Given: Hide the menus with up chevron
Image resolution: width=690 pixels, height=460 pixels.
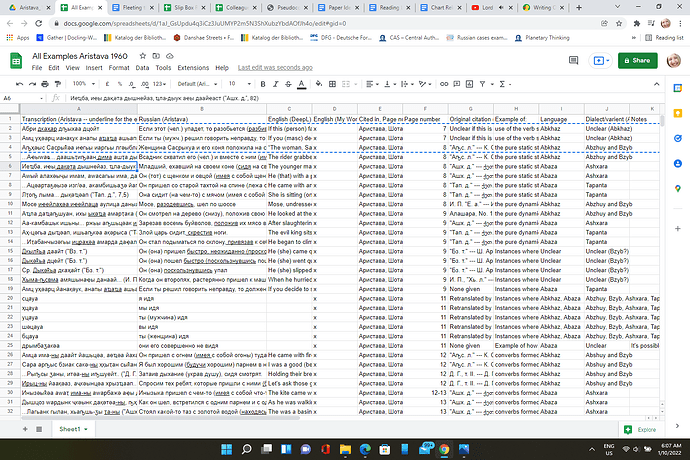Looking at the screenshot, I should (x=657, y=84).
